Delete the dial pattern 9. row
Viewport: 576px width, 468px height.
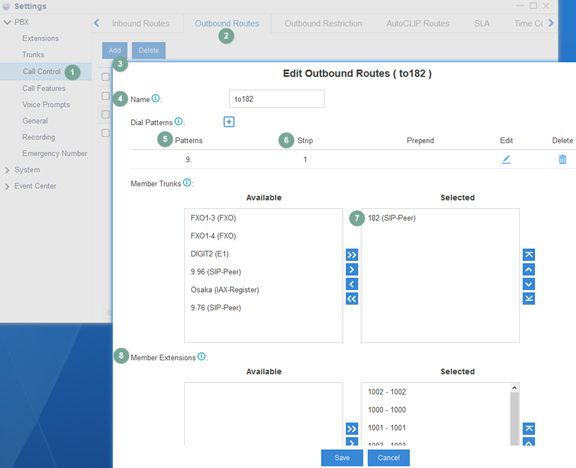562,159
